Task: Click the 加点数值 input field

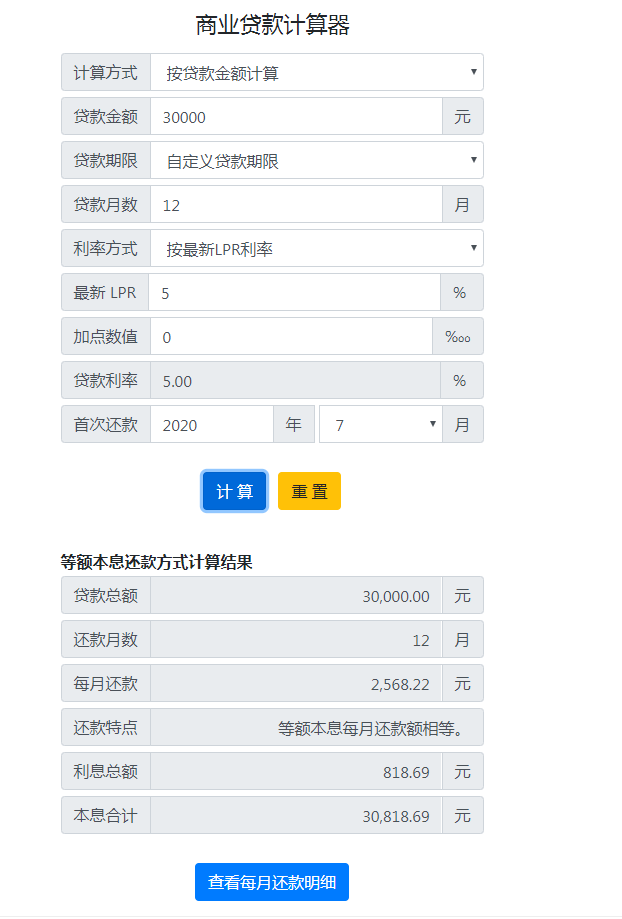Action: point(291,337)
